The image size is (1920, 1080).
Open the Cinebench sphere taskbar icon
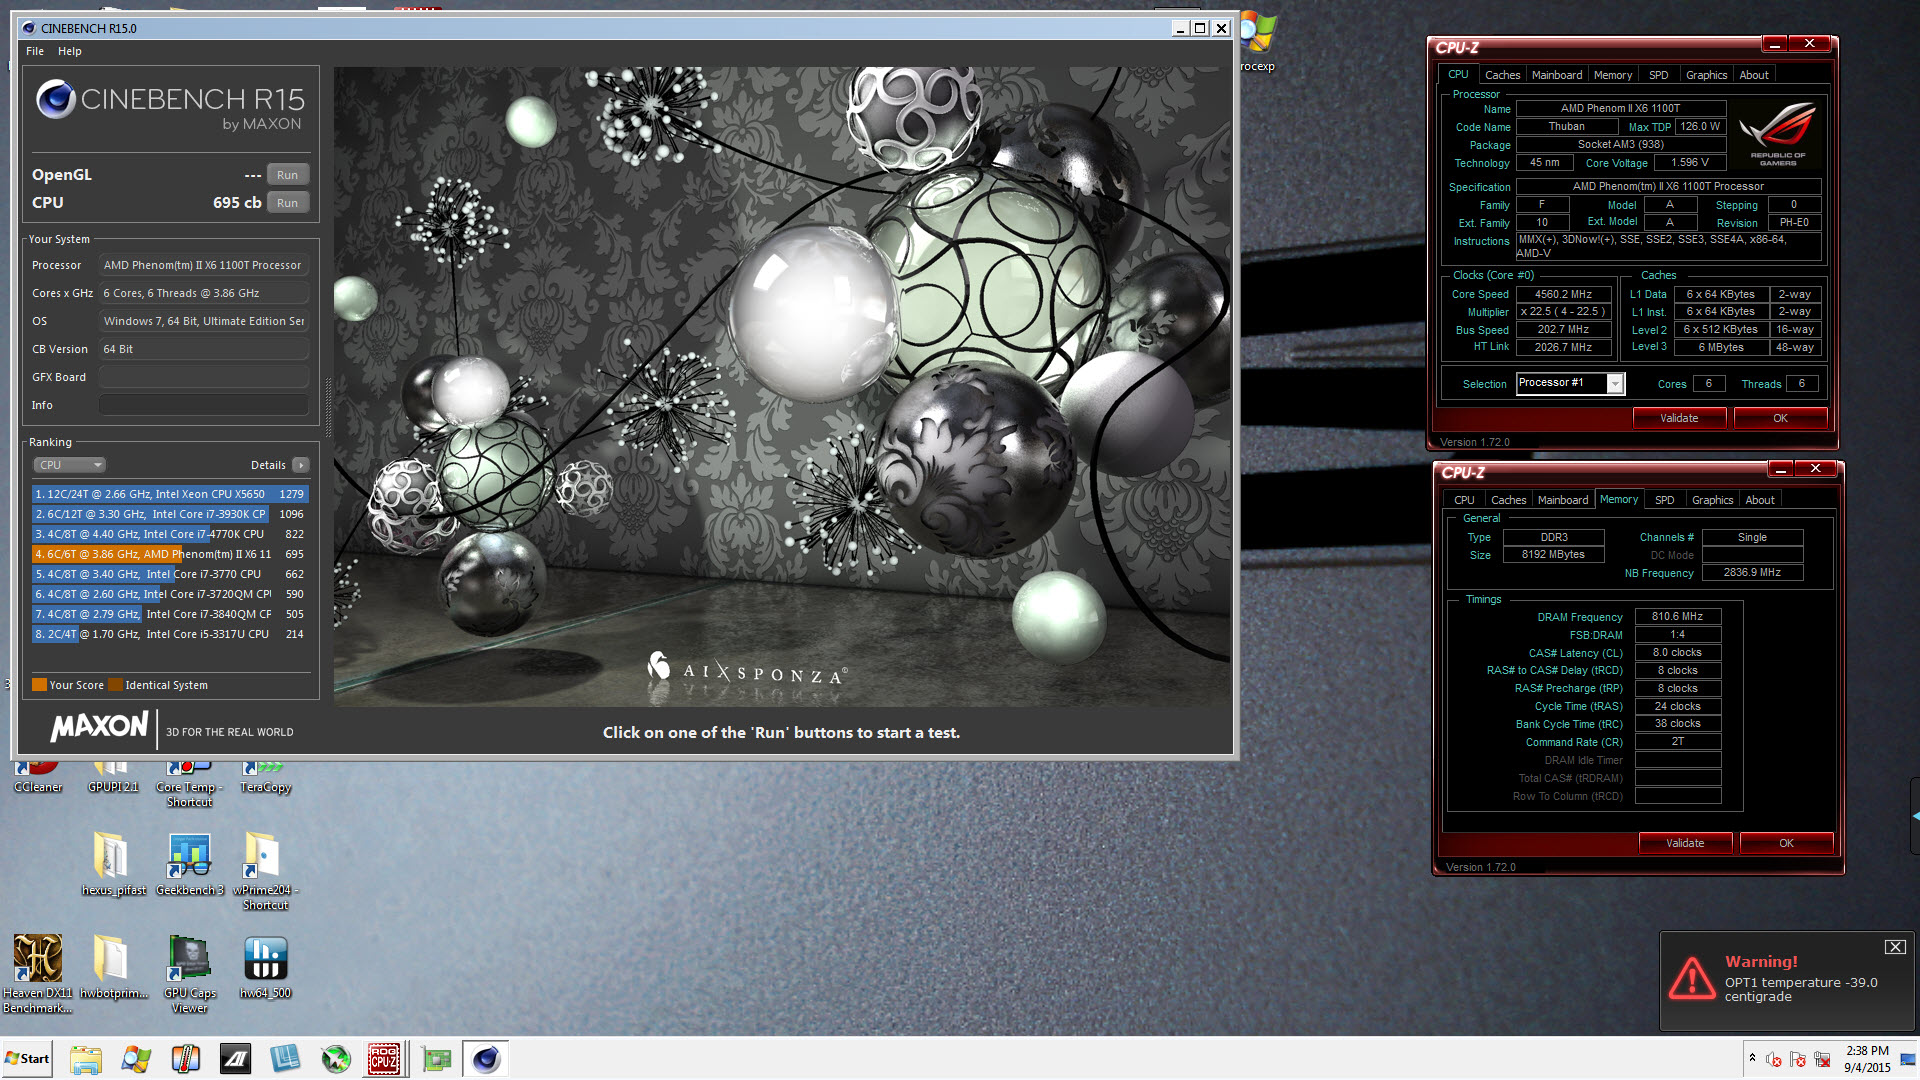click(x=486, y=1059)
